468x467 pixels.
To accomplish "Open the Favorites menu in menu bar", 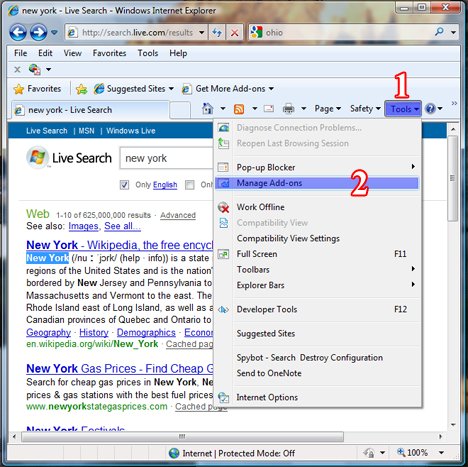I will [109, 53].
